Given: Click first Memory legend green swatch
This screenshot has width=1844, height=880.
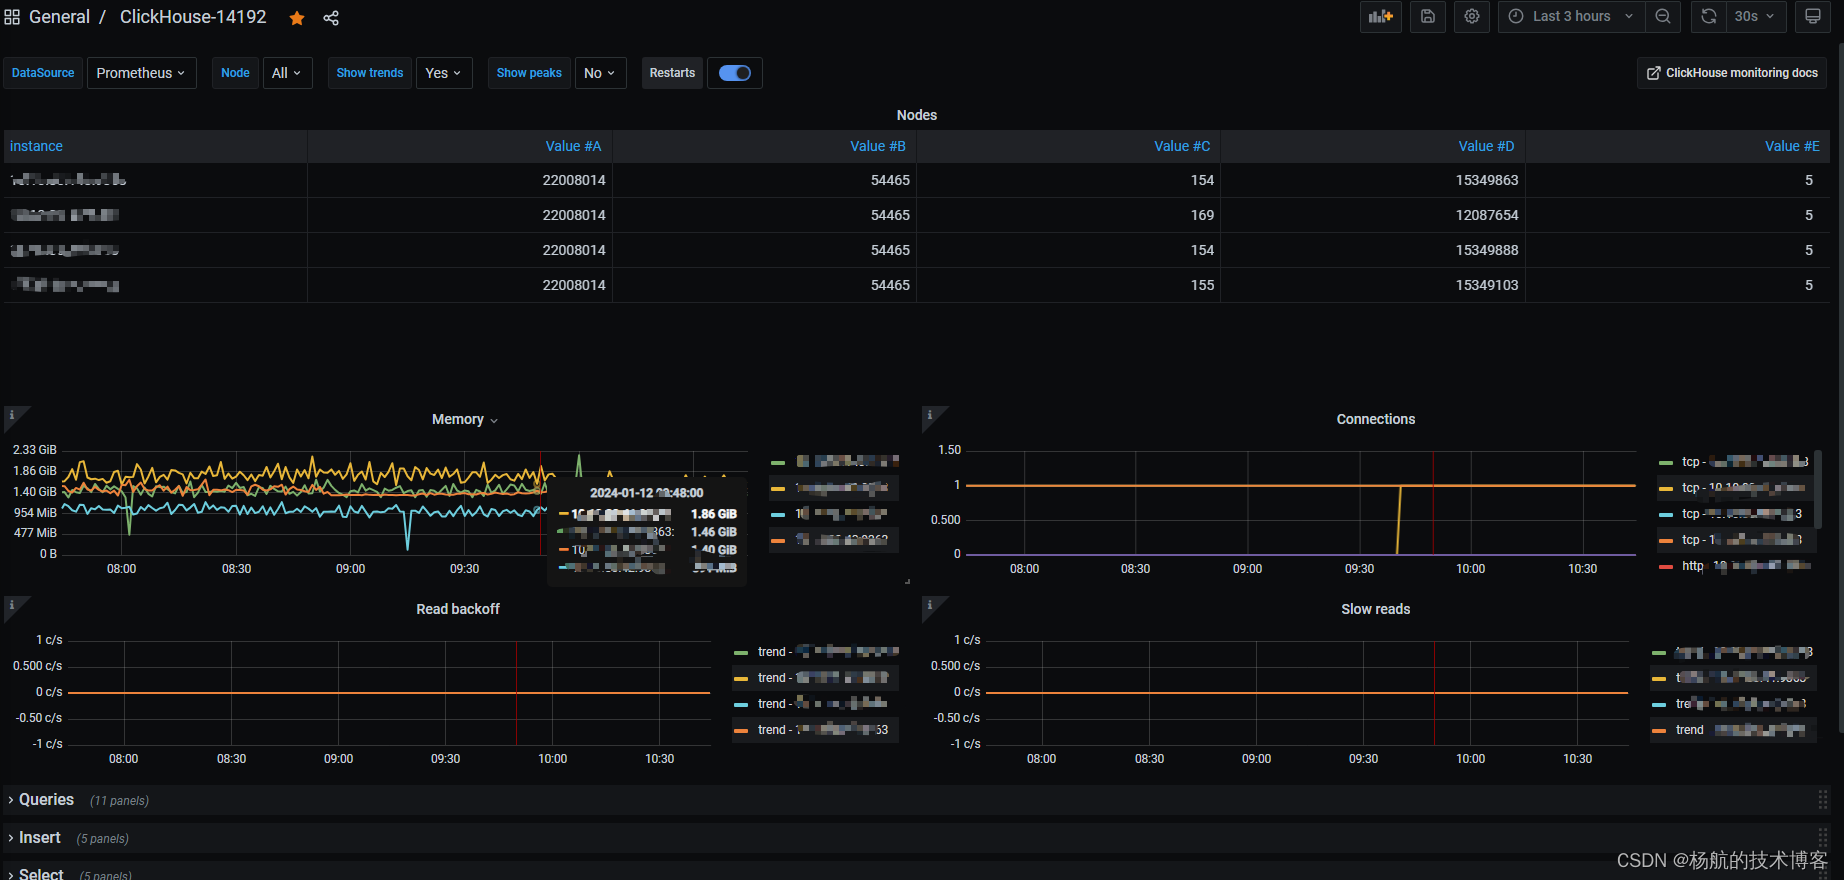Looking at the screenshot, I should point(778,462).
